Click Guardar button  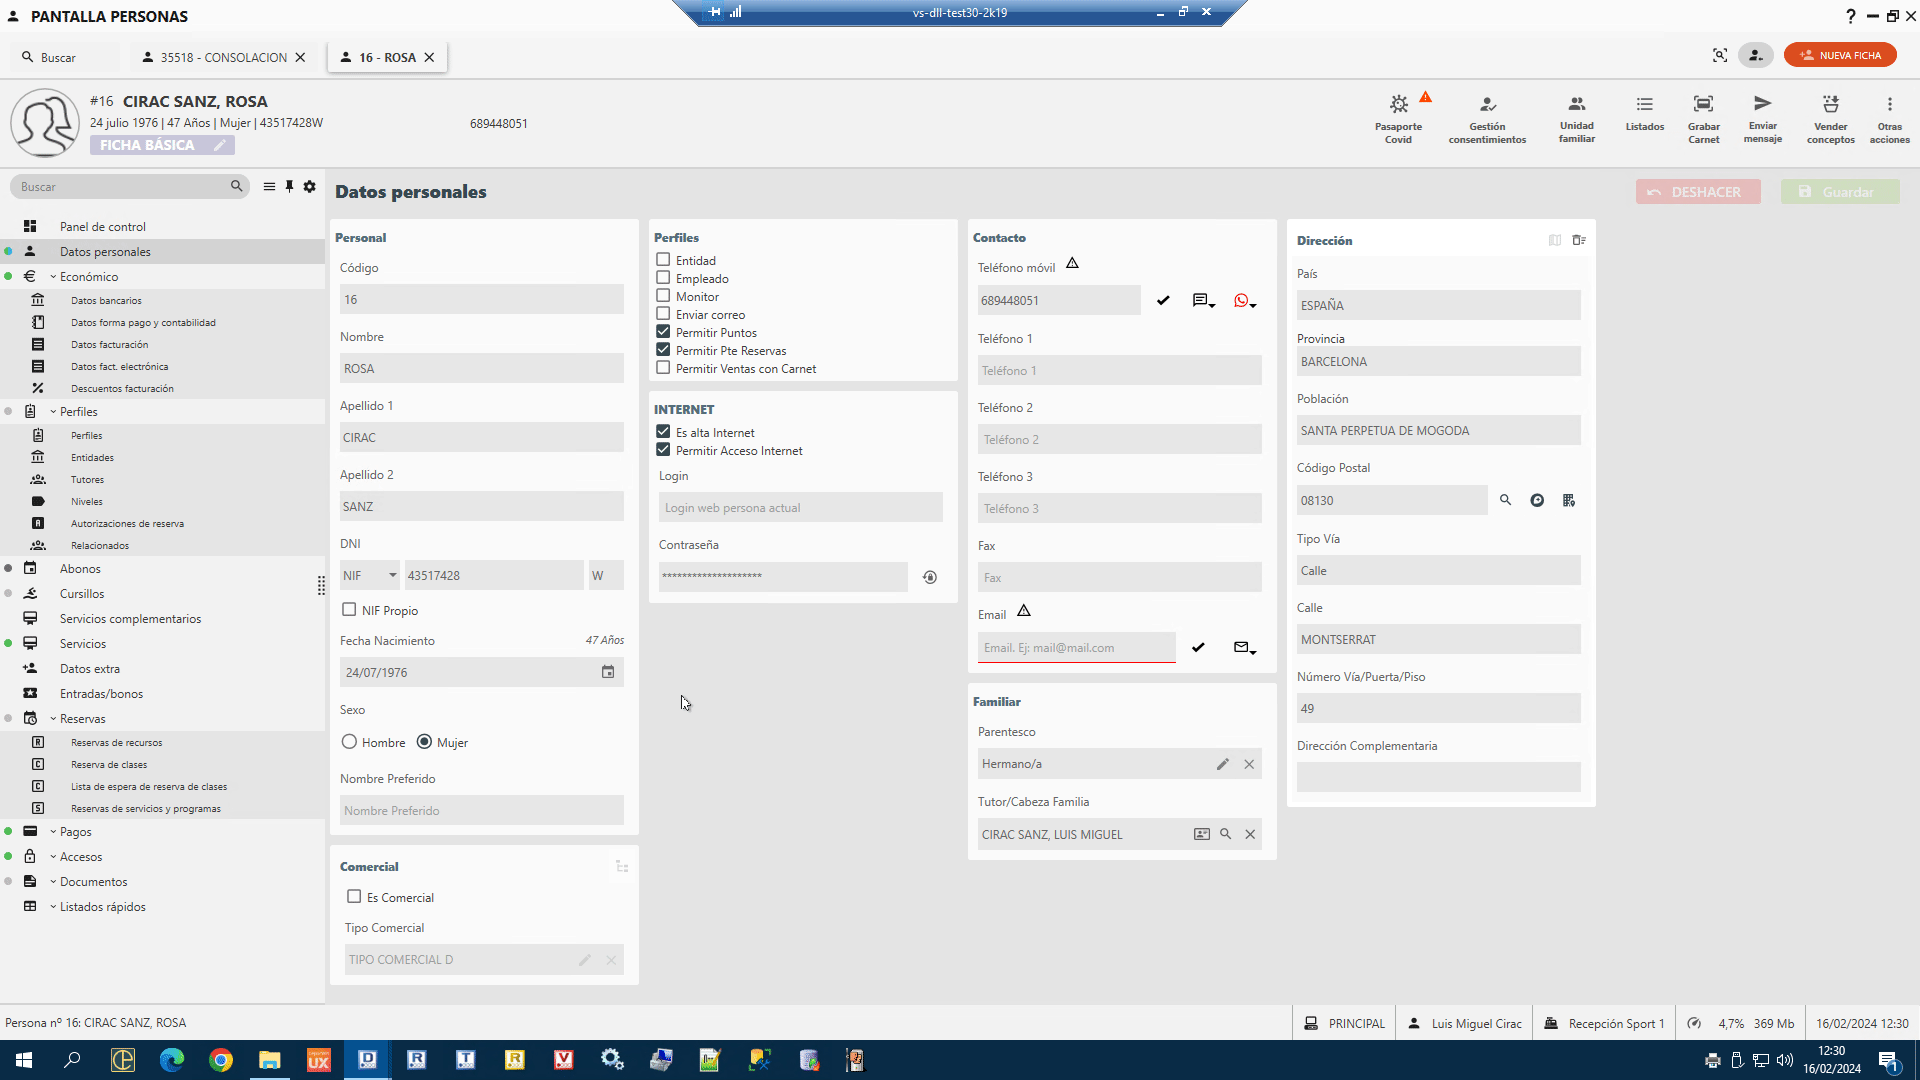[1840, 192]
